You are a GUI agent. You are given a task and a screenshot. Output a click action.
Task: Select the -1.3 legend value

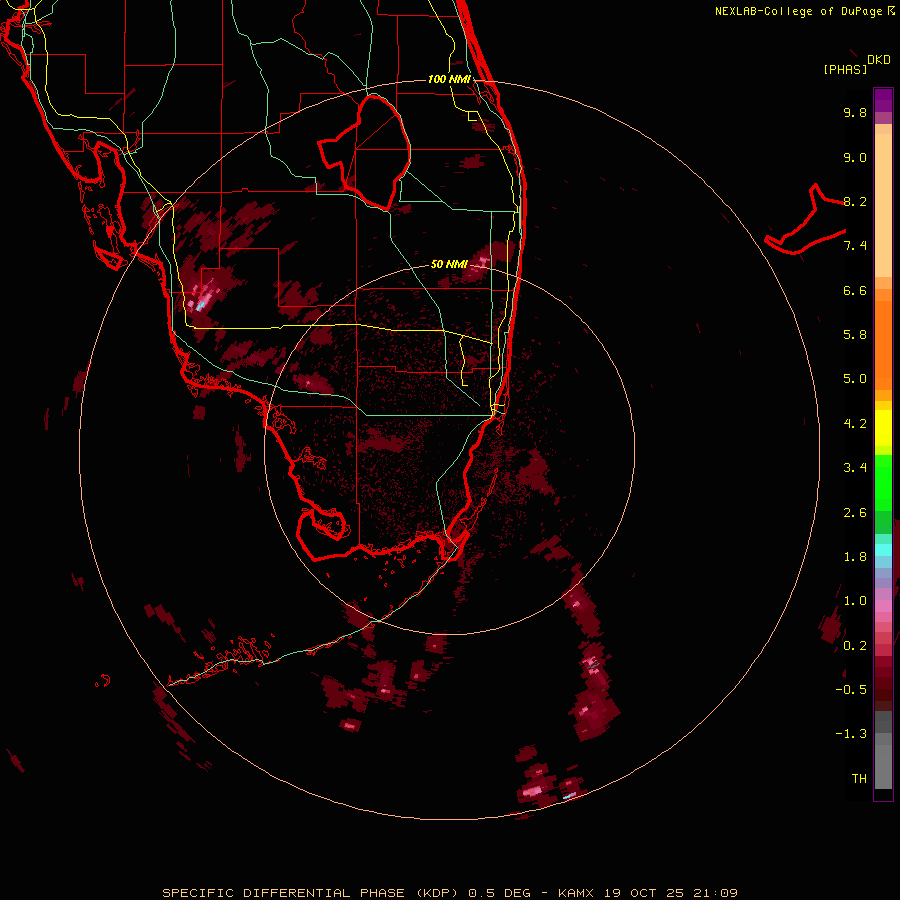tap(851, 734)
